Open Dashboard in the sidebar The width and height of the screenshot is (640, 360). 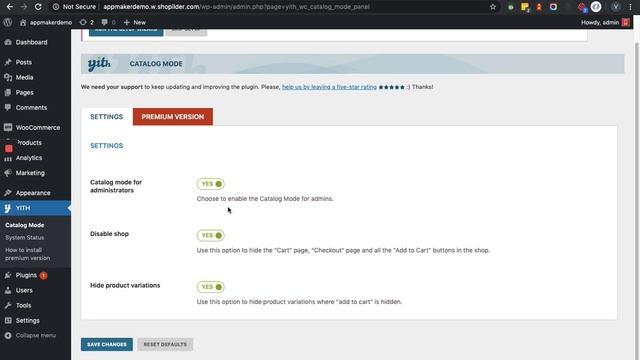pos(31,42)
